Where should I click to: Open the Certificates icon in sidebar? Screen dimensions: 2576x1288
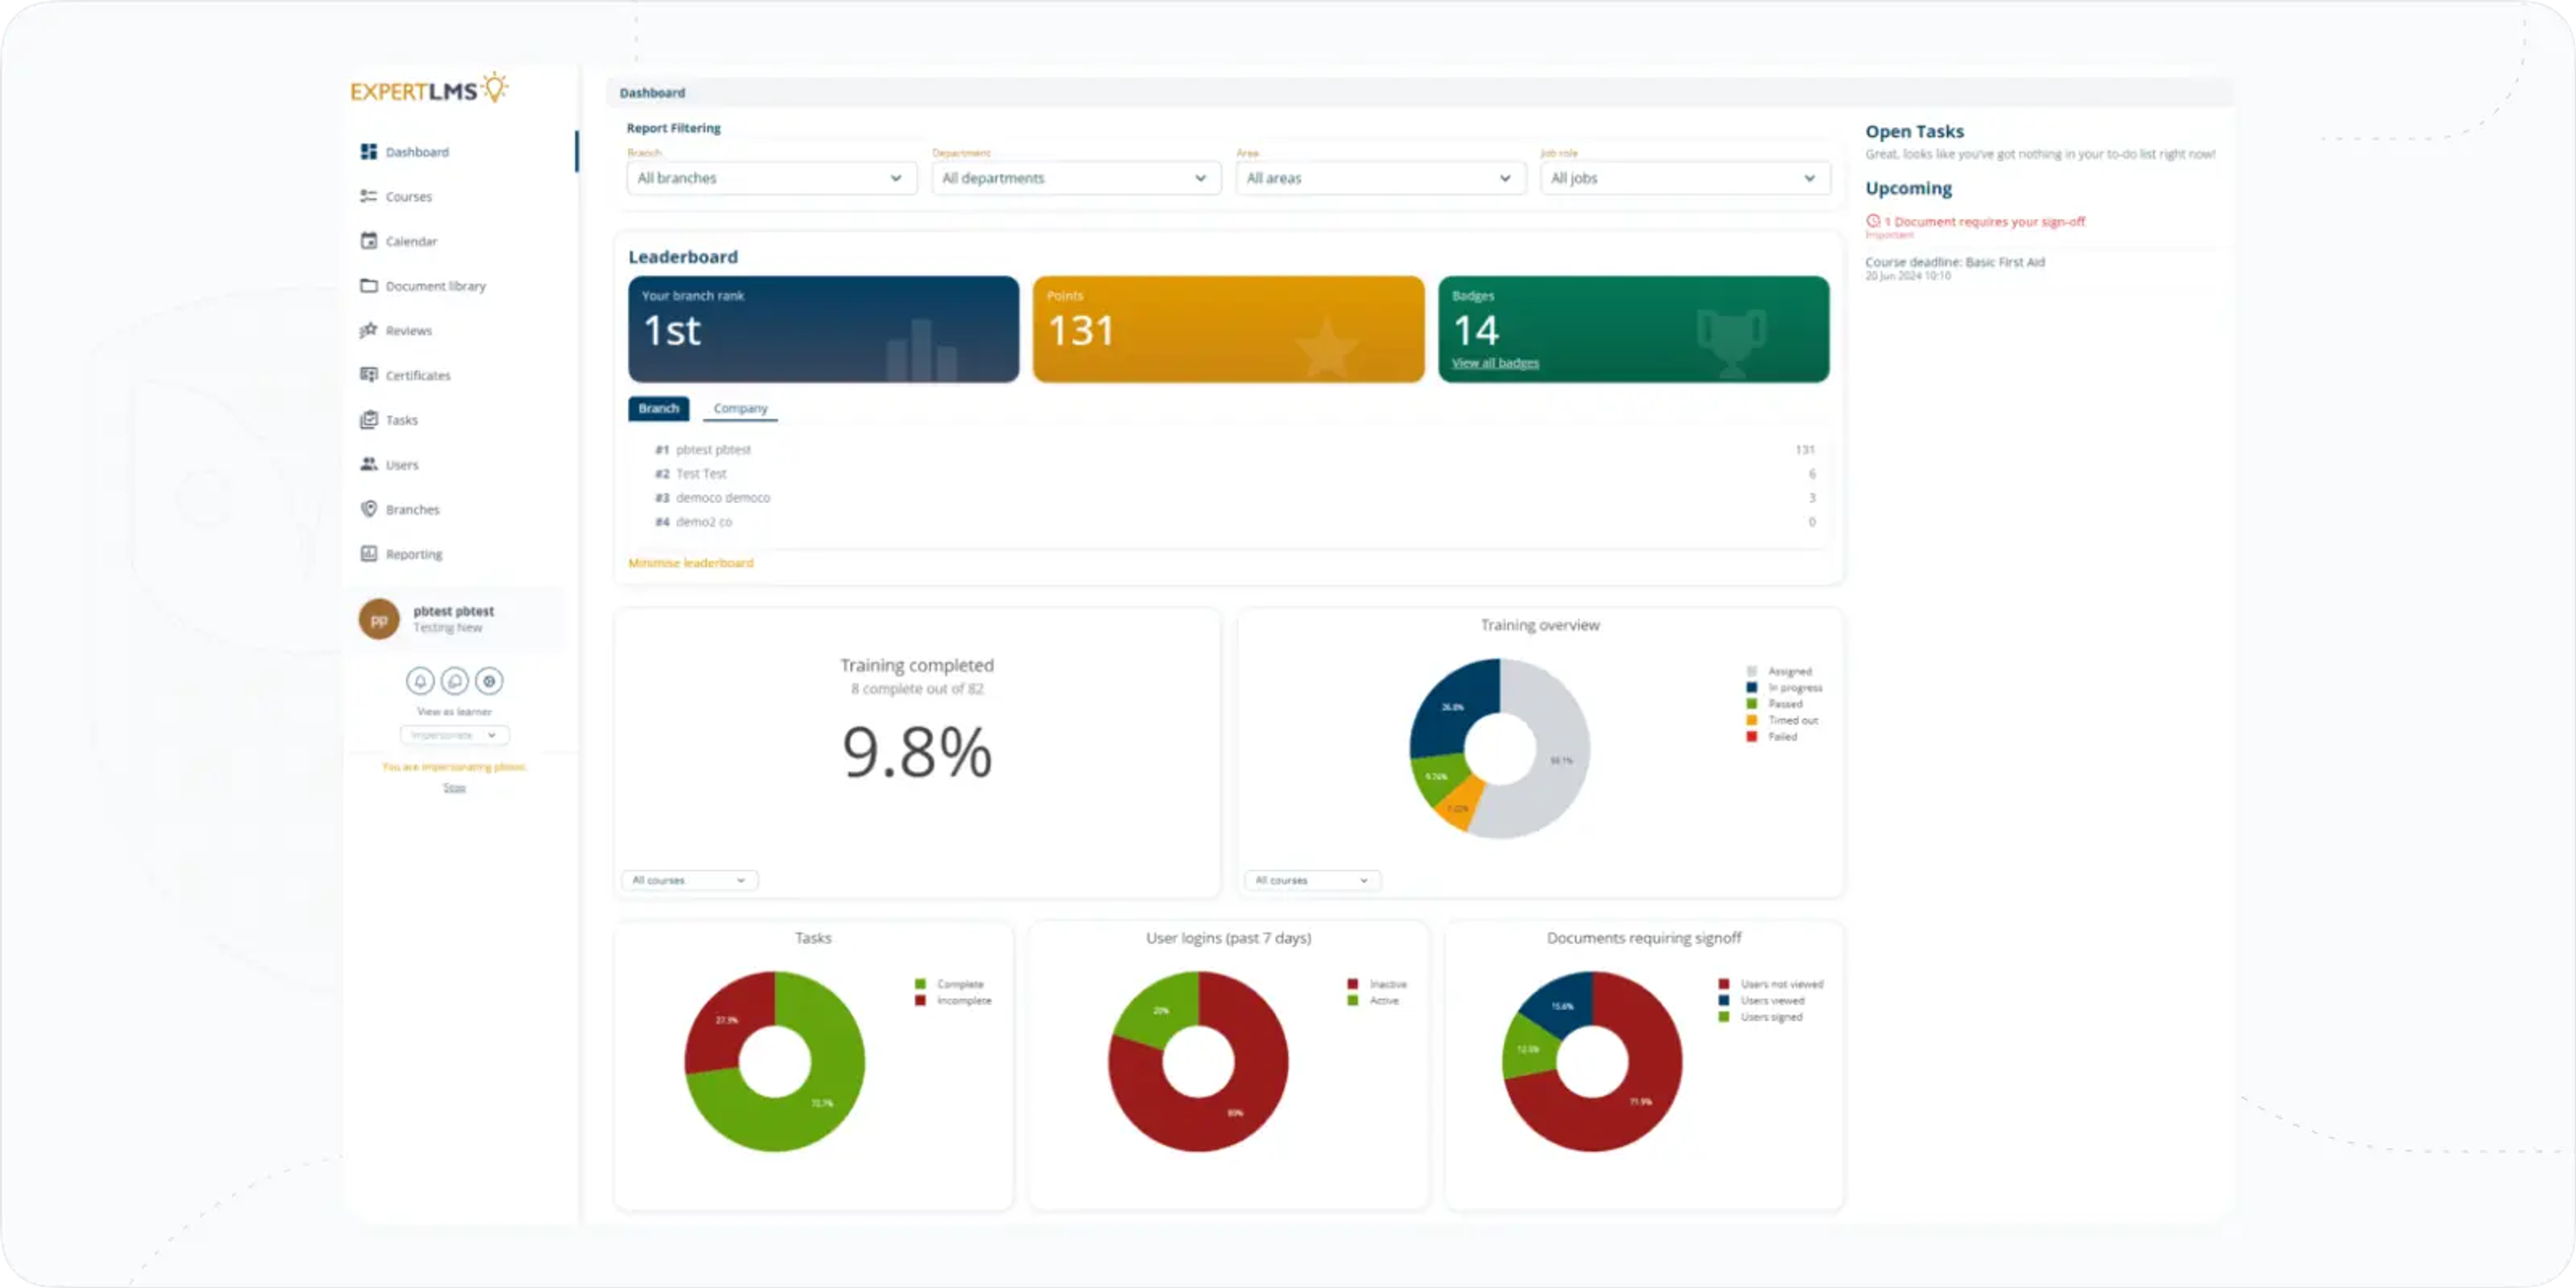point(368,375)
